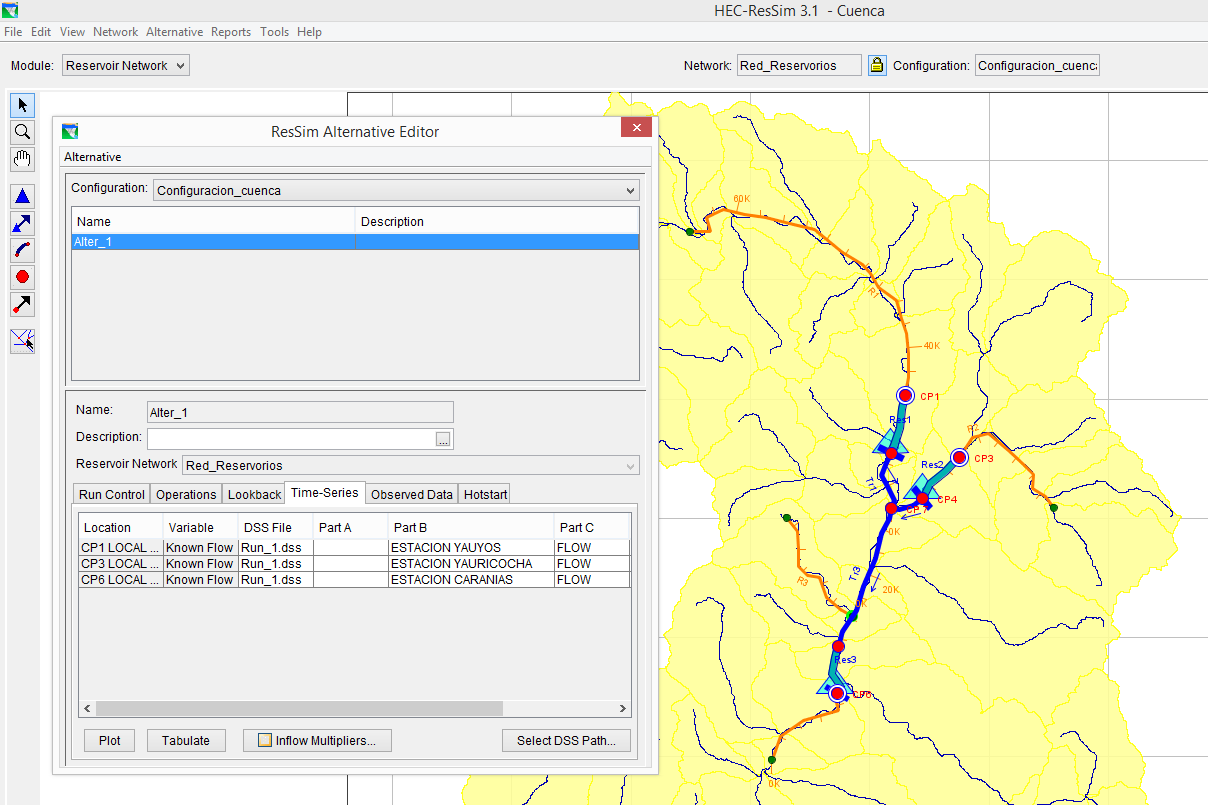The width and height of the screenshot is (1208, 805).
Task: Select the ESTACION CARANIAS cell
Action: point(471,579)
